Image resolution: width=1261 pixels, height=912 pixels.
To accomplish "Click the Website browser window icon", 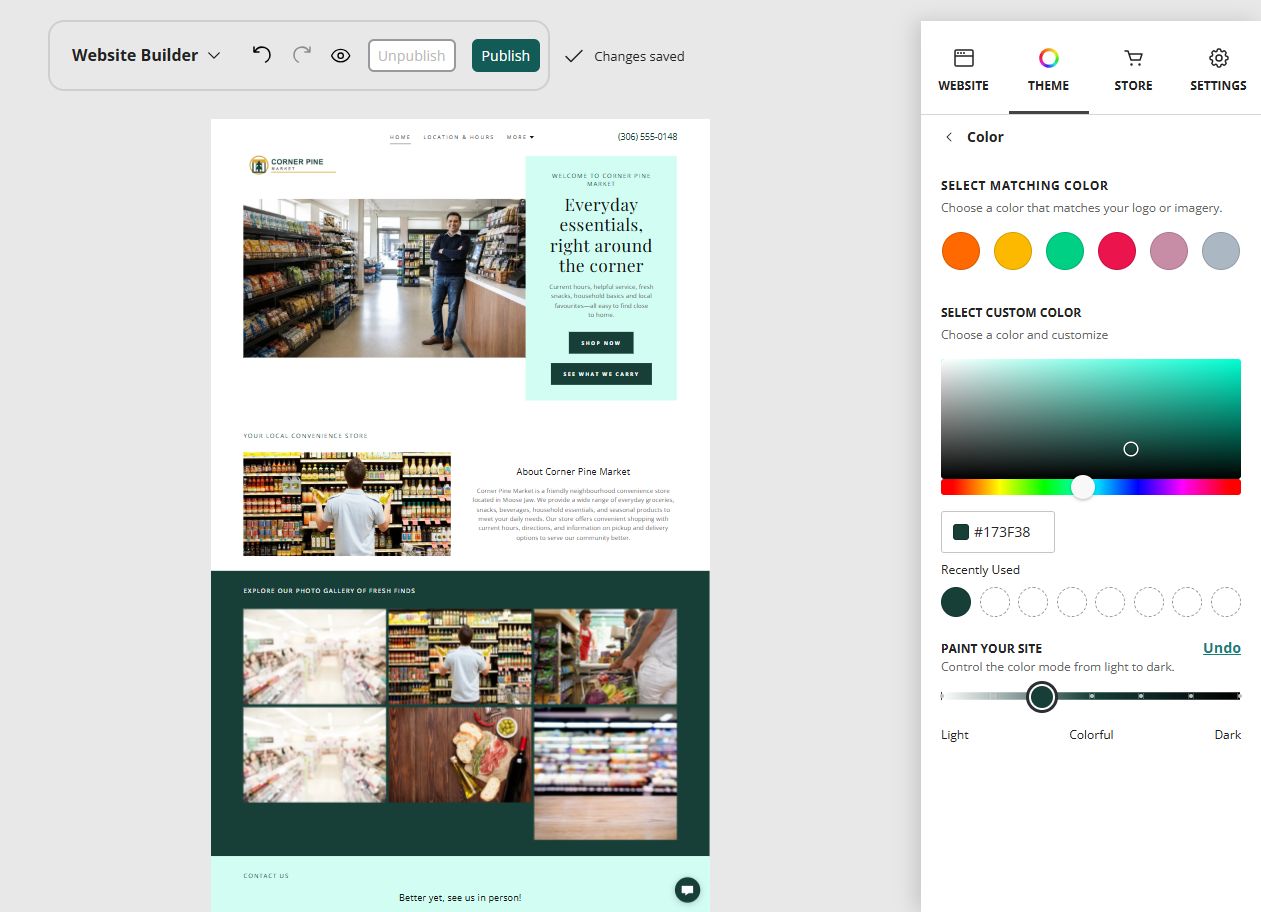I will [x=963, y=58].
